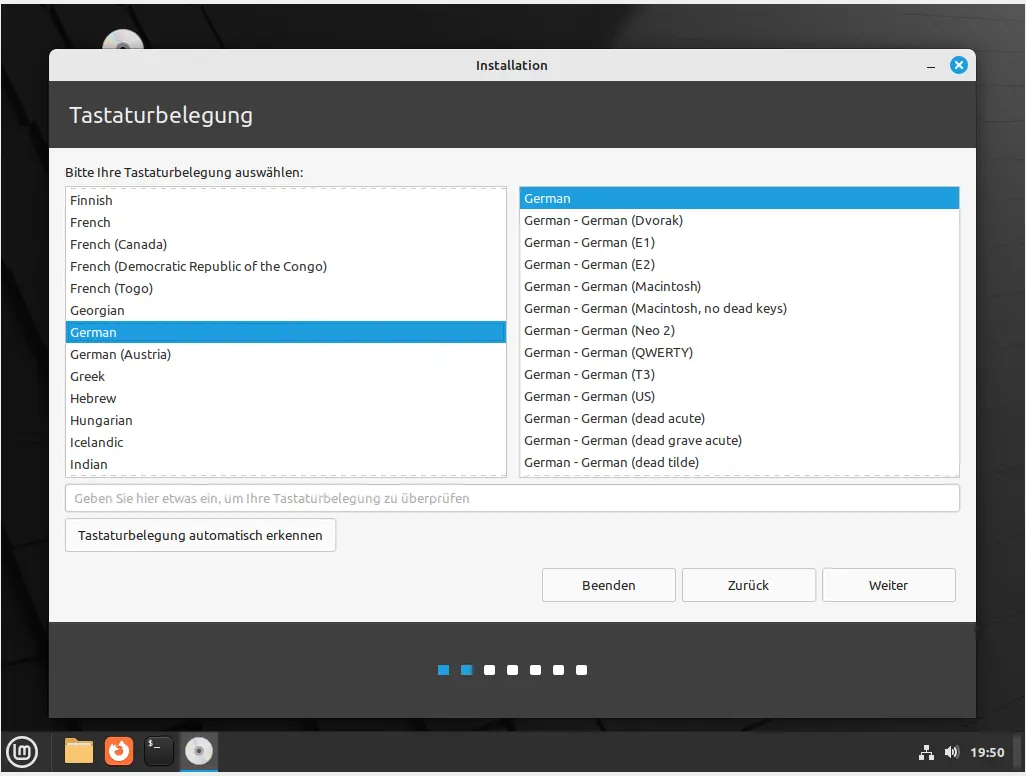Click Tastaturbelegung automatisch erkennen
Screen dimensions: 1026x776
(200, 535)
